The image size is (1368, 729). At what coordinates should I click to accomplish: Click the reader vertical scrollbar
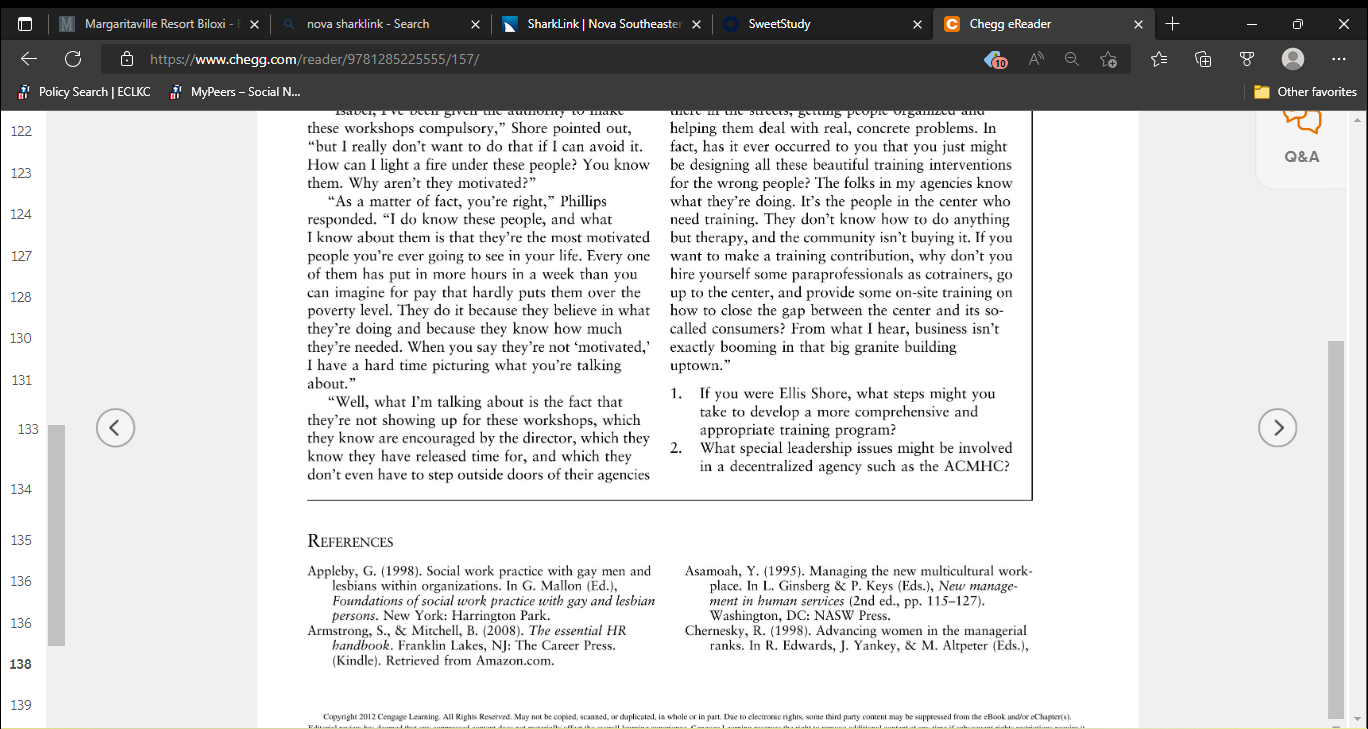tap(1336, 530)
